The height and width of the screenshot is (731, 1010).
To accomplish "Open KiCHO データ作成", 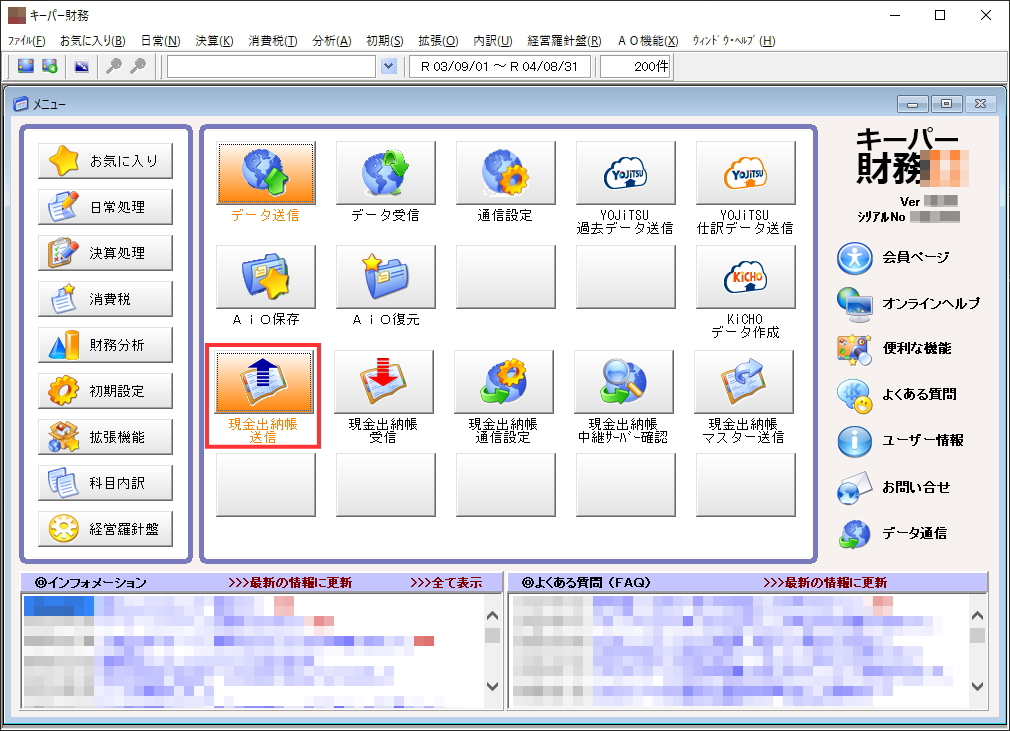I will [745, 277].
